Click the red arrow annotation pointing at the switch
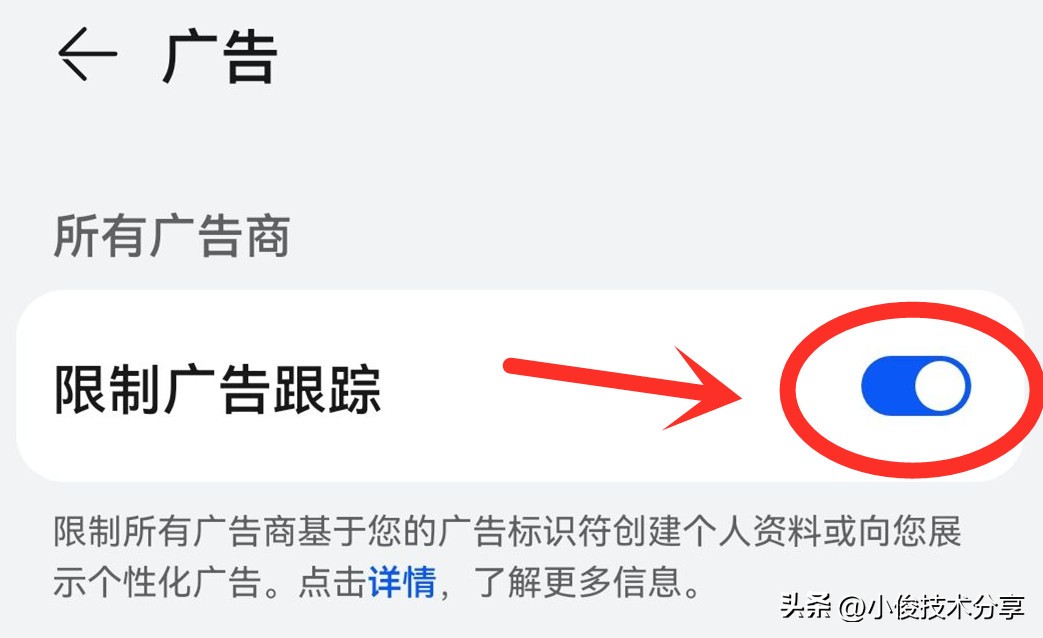The image size is (1043, 638). pyautogui.click(x=623, y=387)
